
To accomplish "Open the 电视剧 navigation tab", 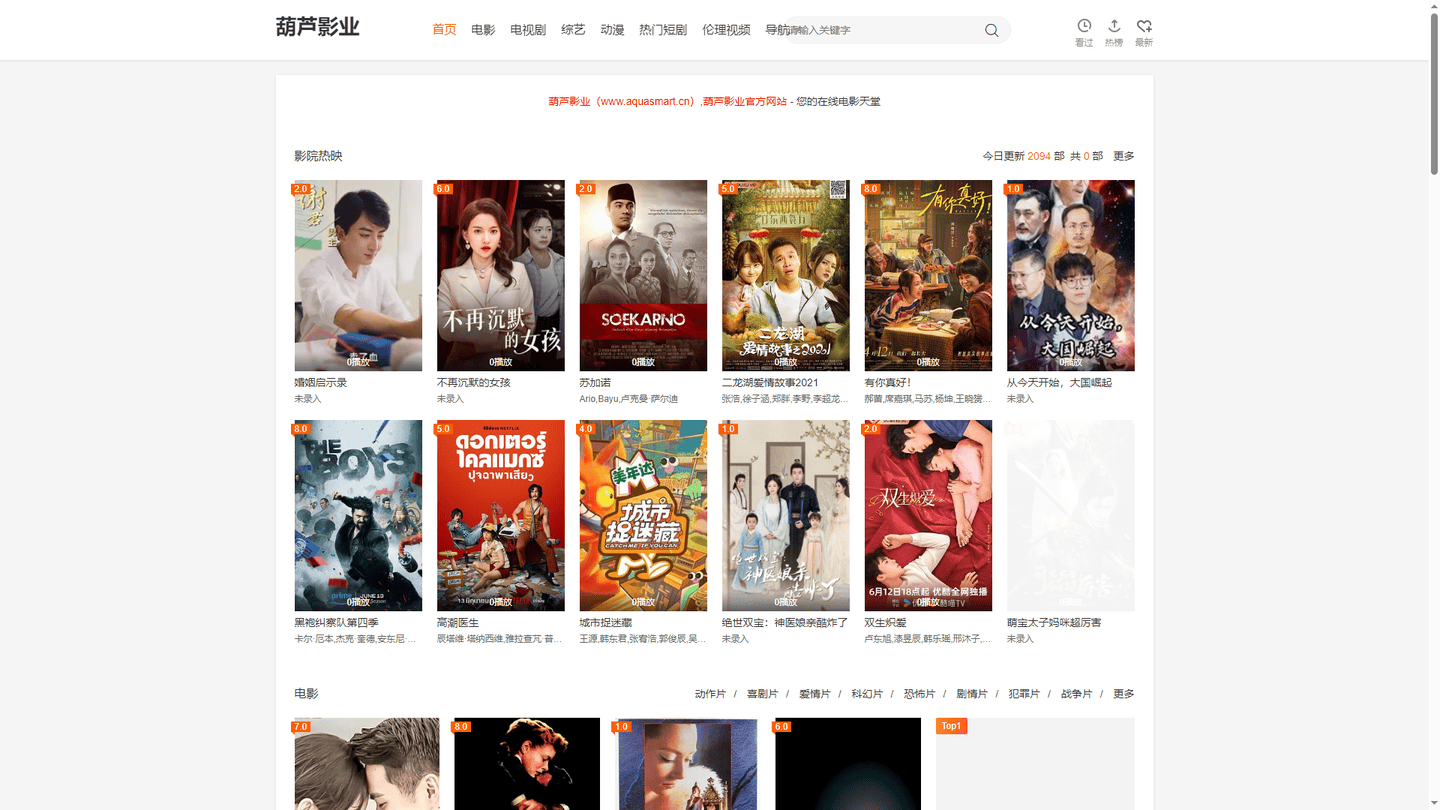I will point(528,30).
